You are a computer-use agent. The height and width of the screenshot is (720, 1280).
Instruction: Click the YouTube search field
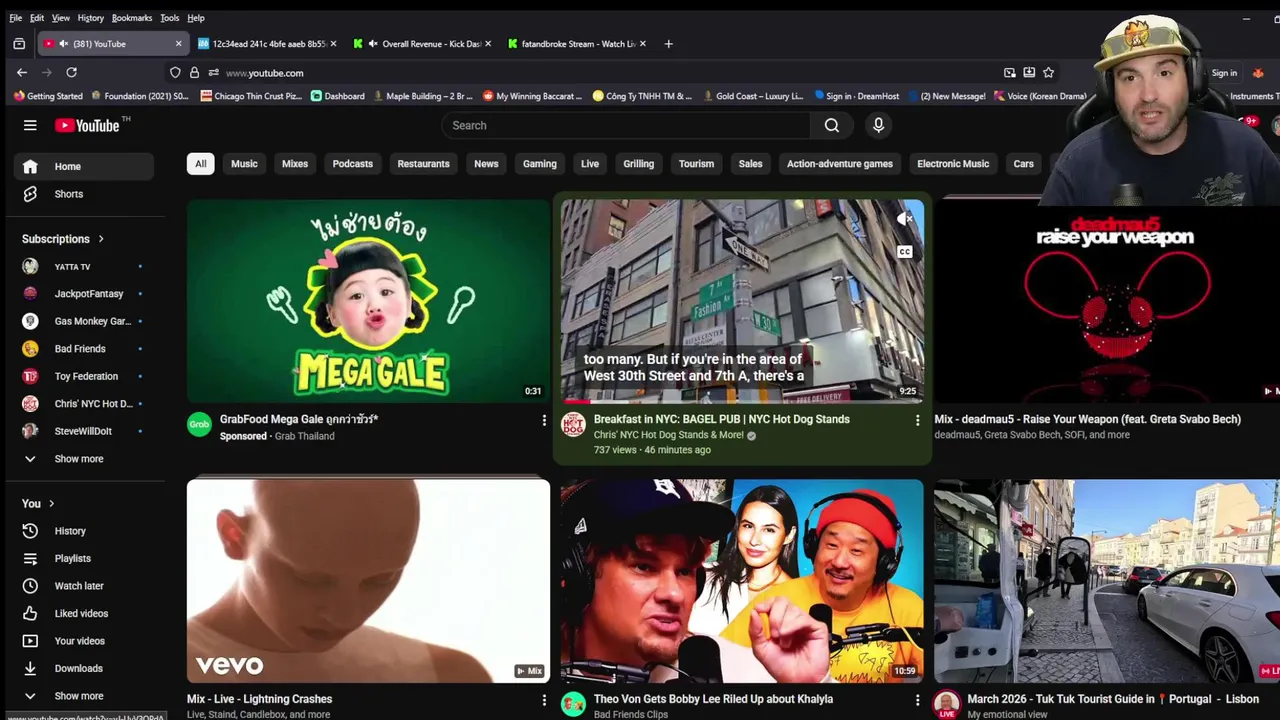click(627, 125)
